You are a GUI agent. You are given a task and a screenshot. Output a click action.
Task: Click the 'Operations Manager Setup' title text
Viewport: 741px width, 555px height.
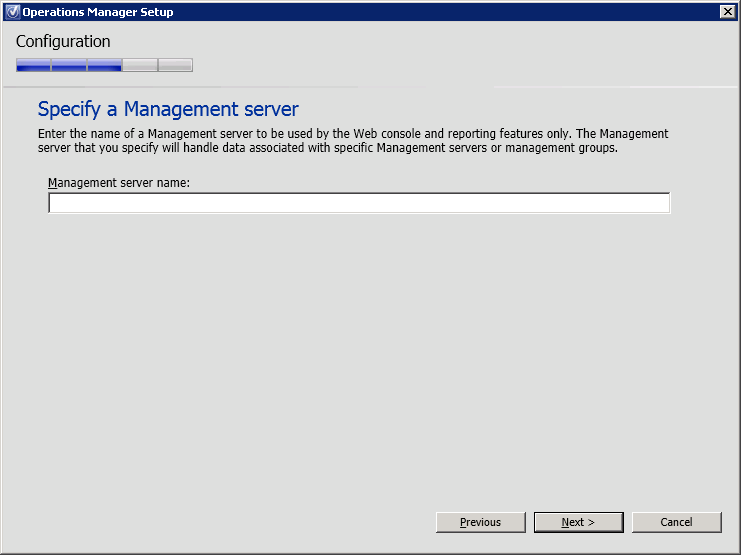click(98, 12)
